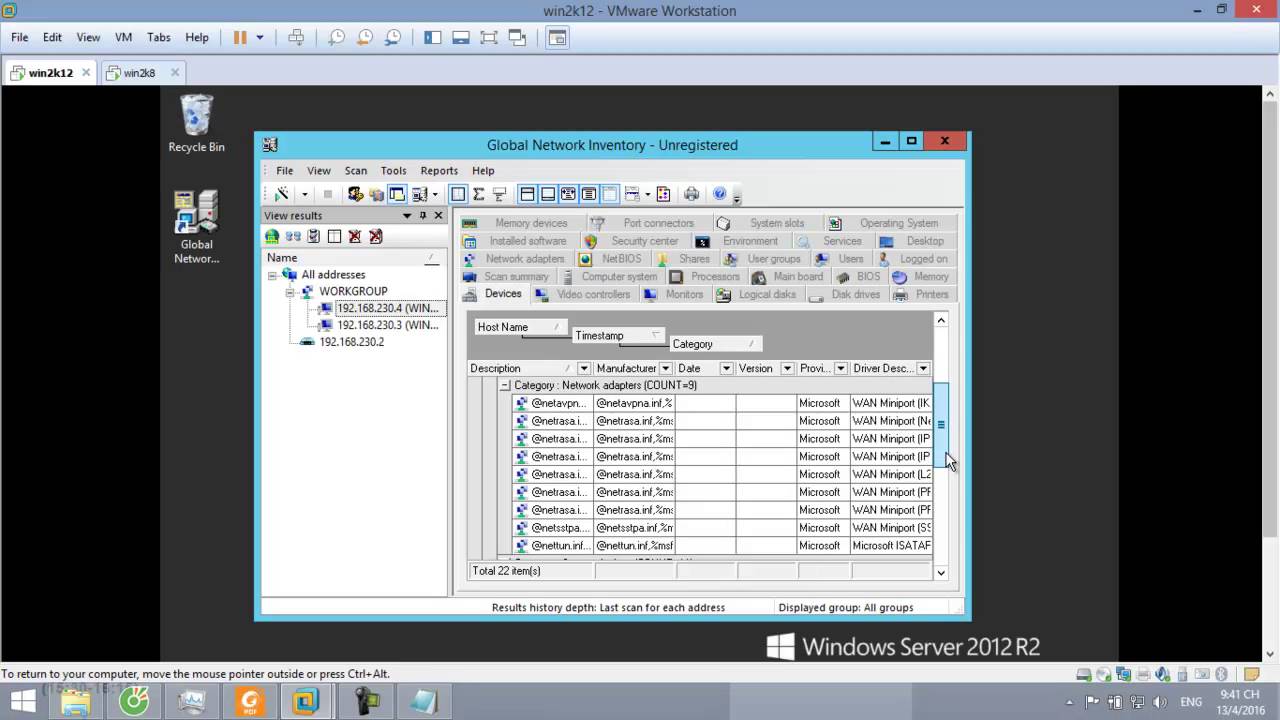1280x720 pixels.
Task: Click Timestamp grouping header
Action: point(617,336)
